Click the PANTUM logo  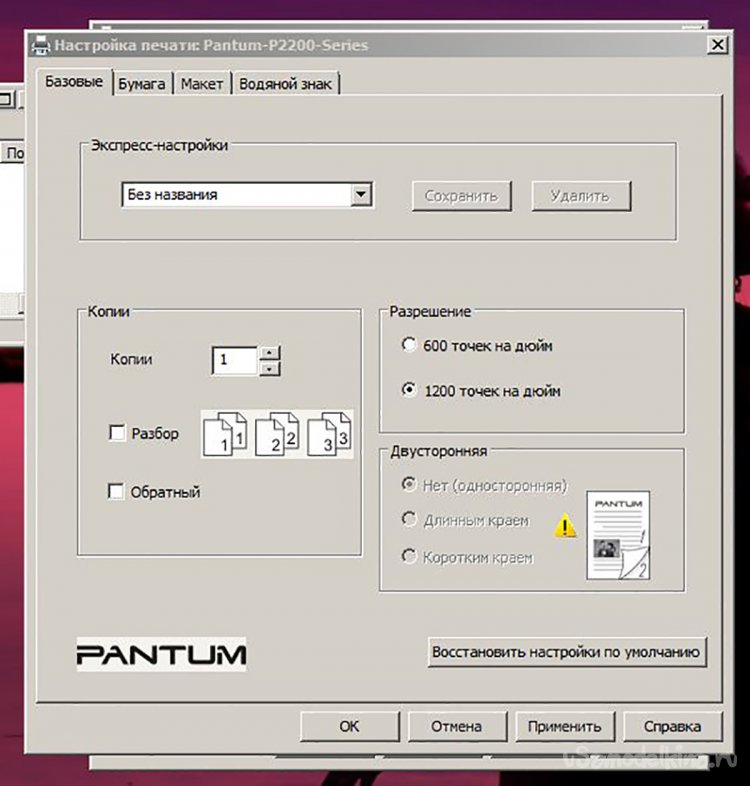click(x=161, y=654)
